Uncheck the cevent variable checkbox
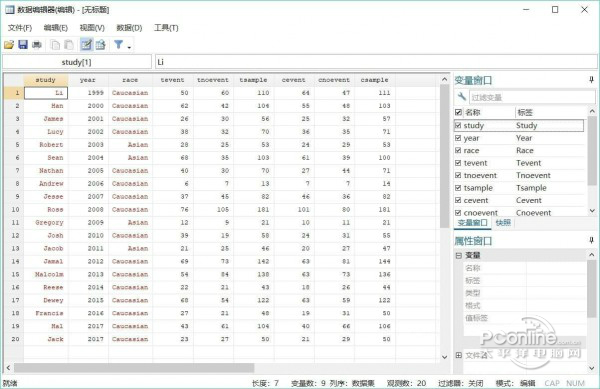This screenshot has height=389, width=600. [x=458, y=200]
